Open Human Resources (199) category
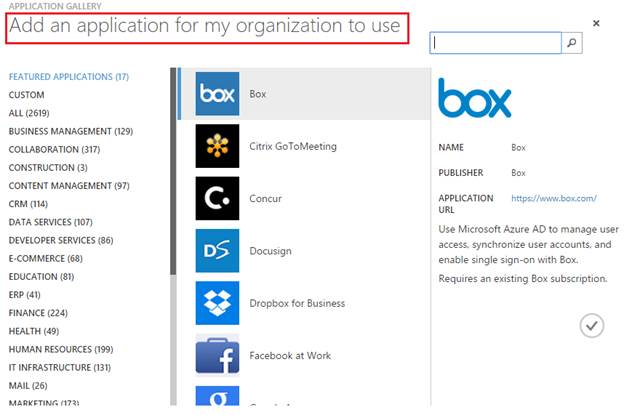The image size is (624, 415). coord(61,349)
